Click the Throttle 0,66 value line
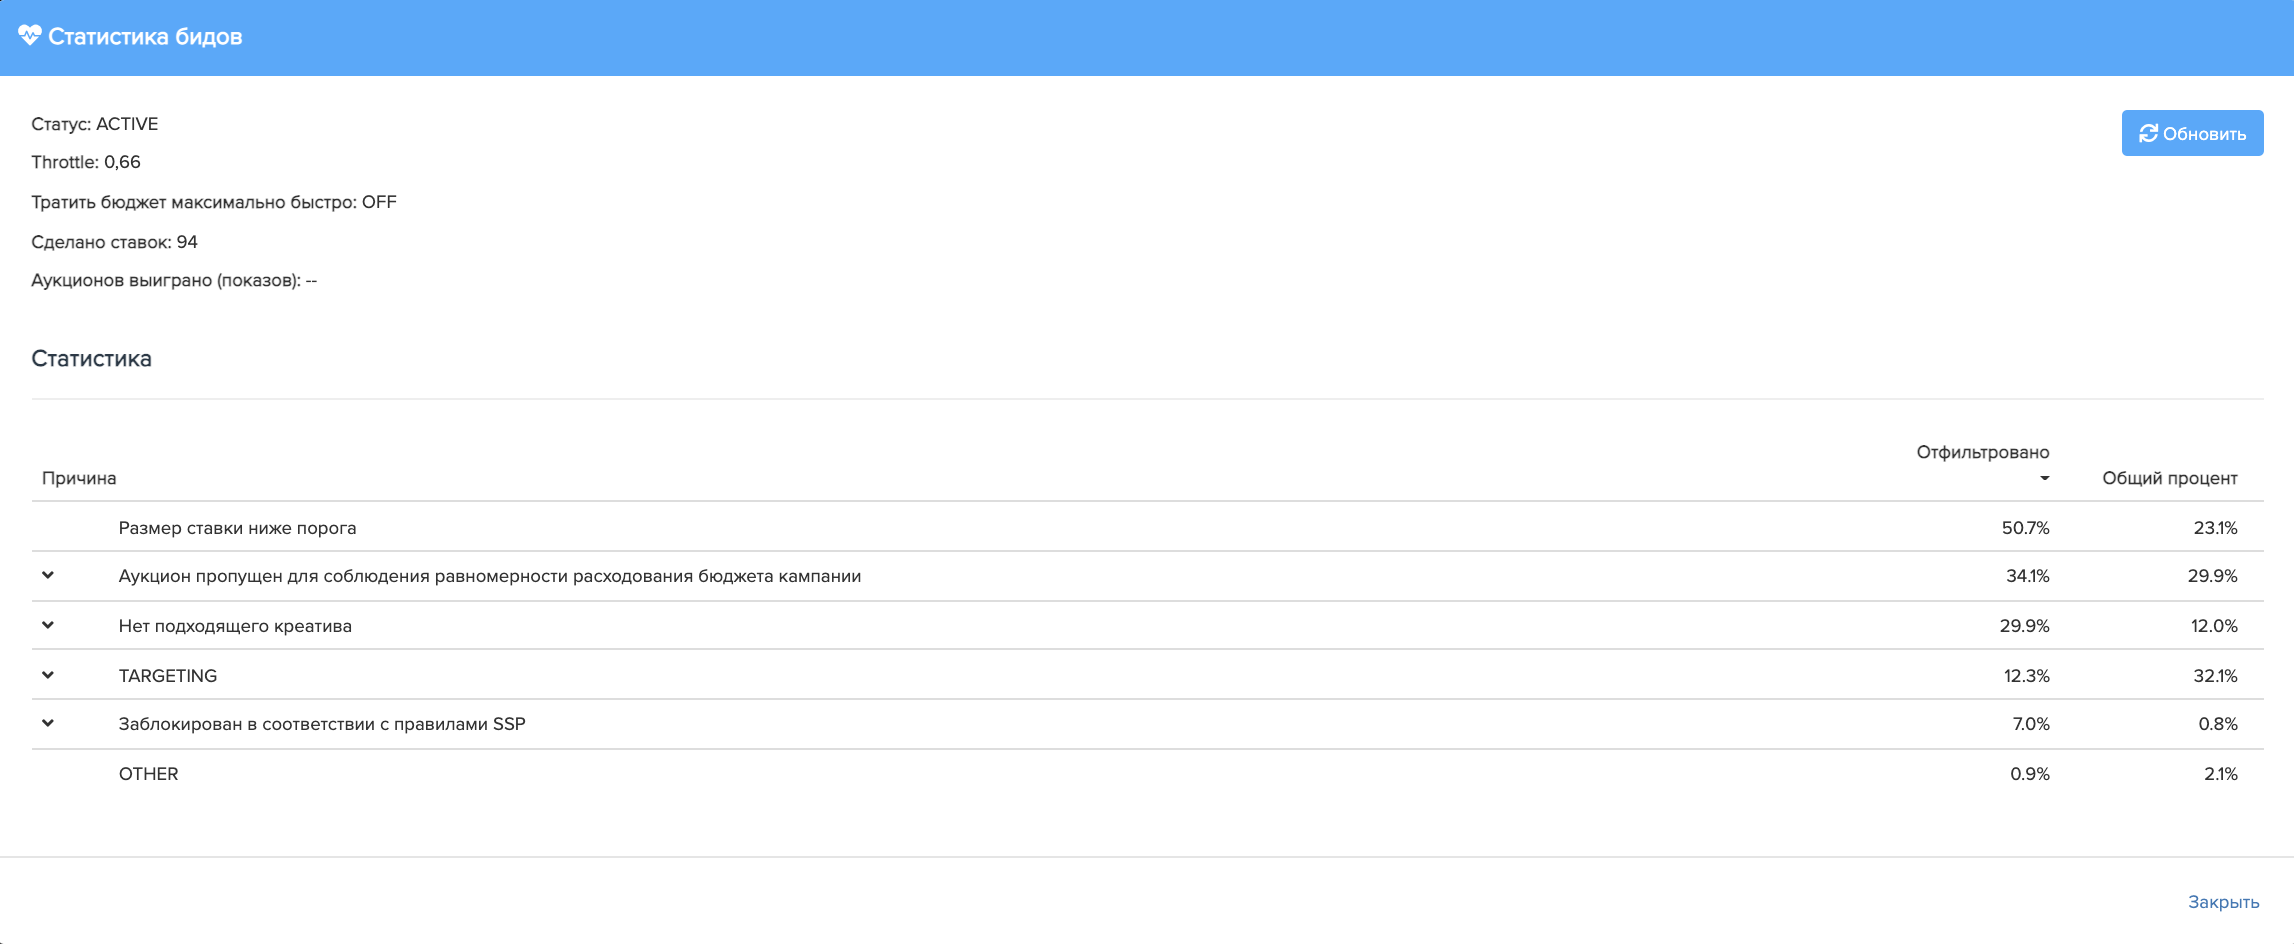2294x944 pixels. point(86,162)
